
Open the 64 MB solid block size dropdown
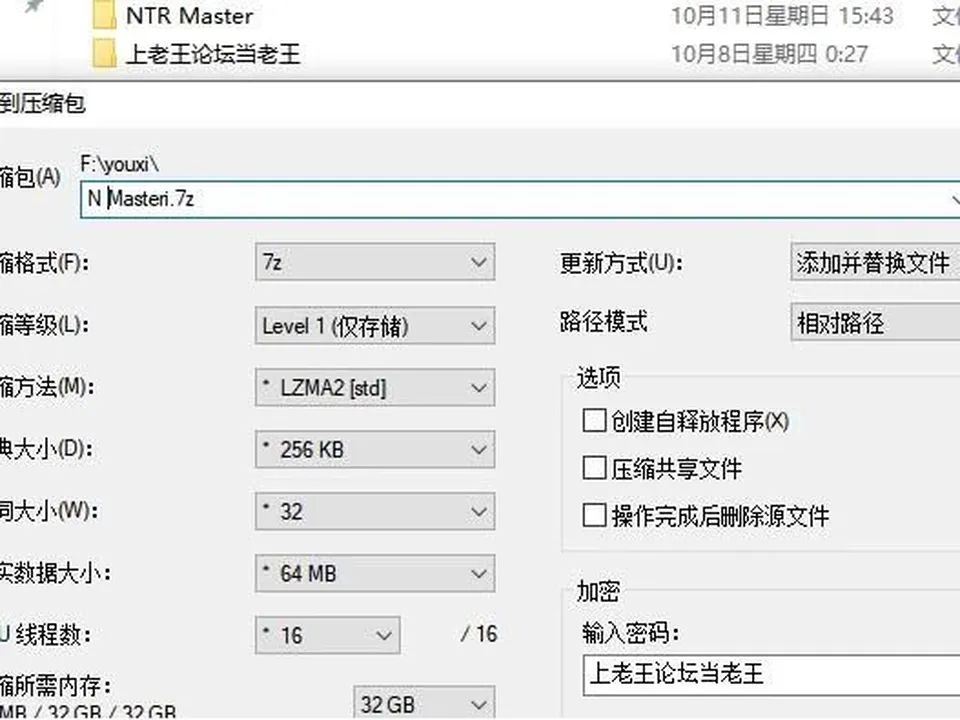point(375,573)
